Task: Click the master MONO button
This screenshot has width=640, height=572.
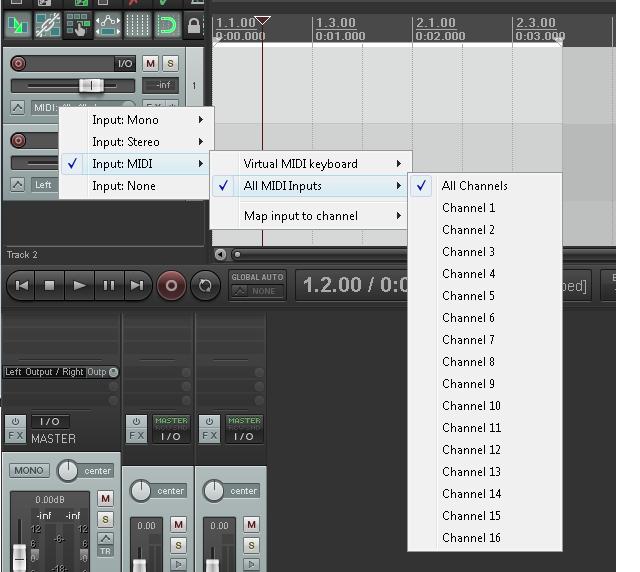Action: (29, 470)
